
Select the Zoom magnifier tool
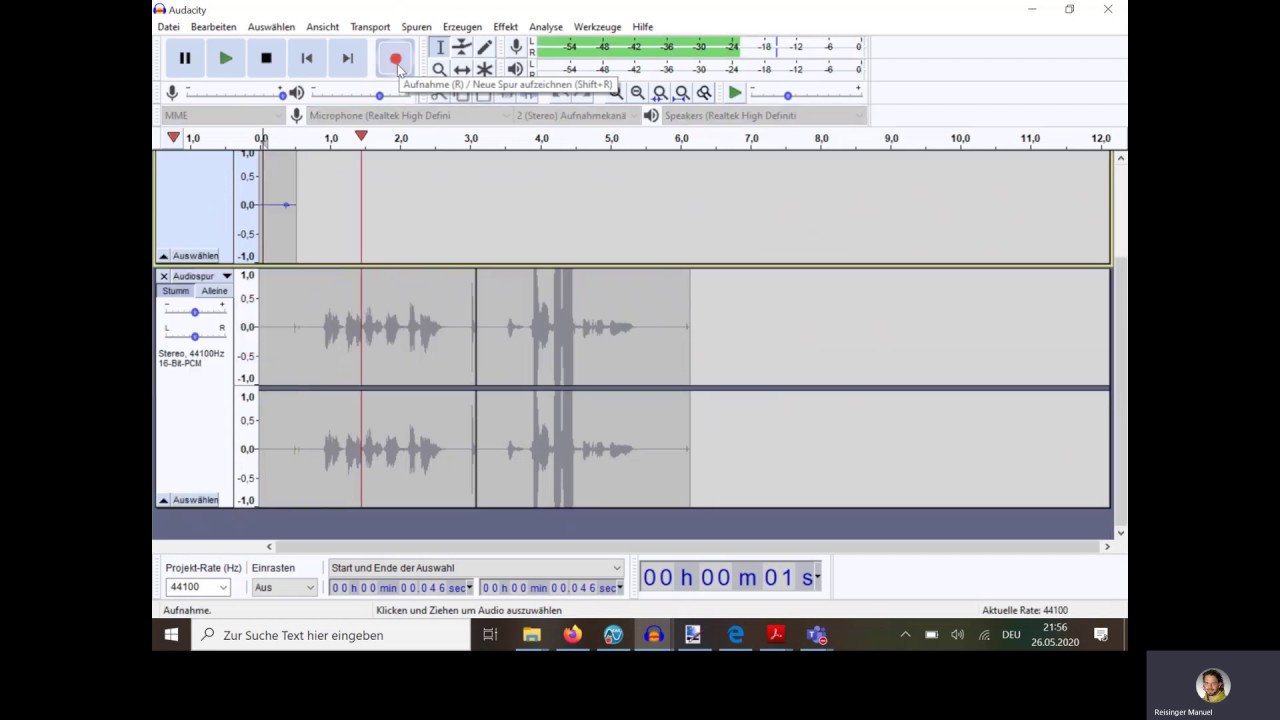tap(439, 69)
